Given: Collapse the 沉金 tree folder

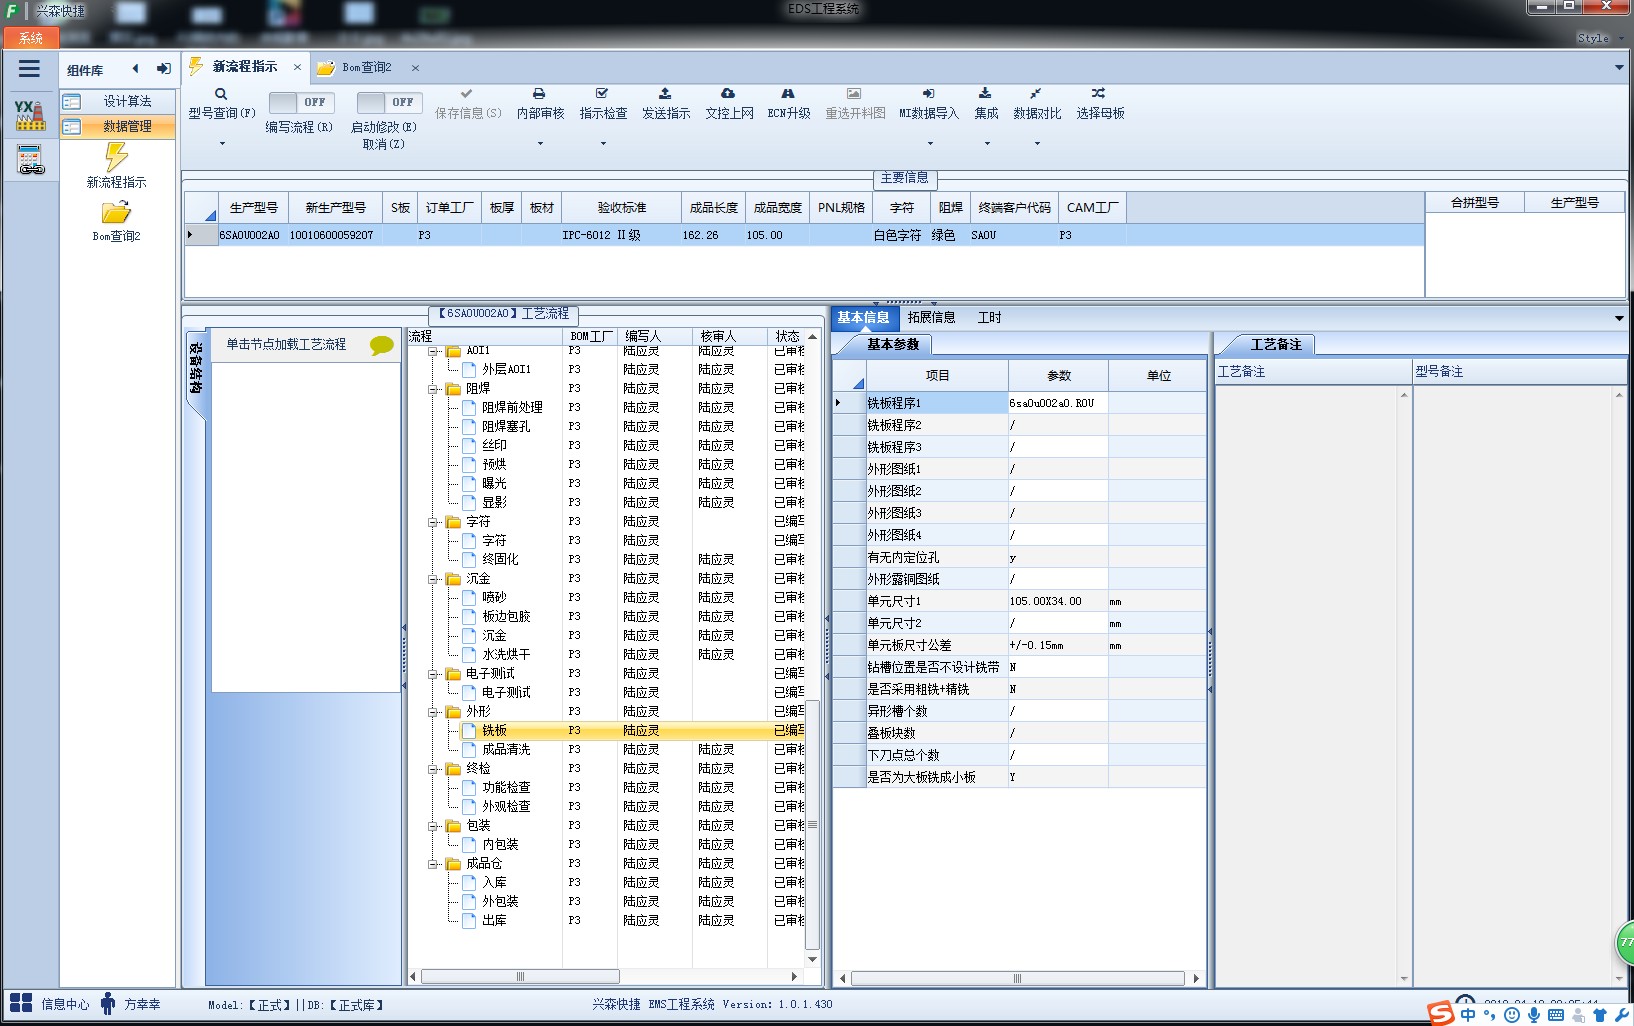Looking at the screenshot, I should pos(434,578).
